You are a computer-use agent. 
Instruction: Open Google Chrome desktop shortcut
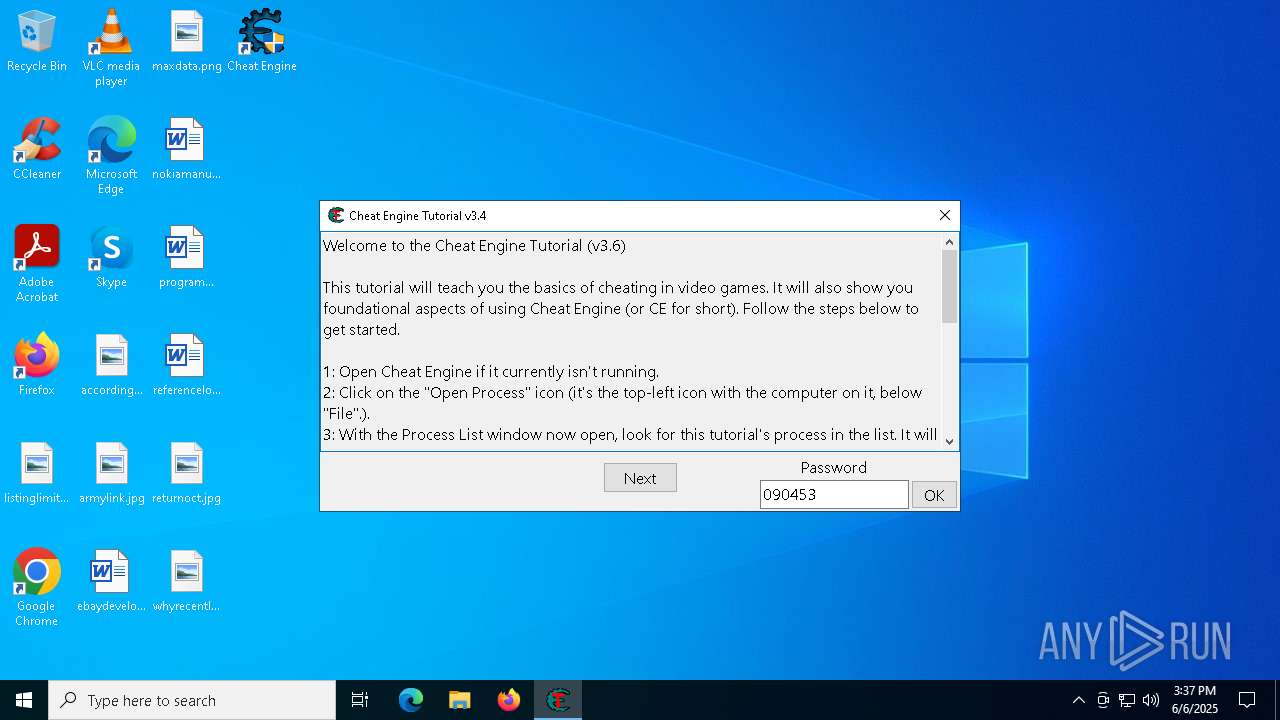pos(37,587)
